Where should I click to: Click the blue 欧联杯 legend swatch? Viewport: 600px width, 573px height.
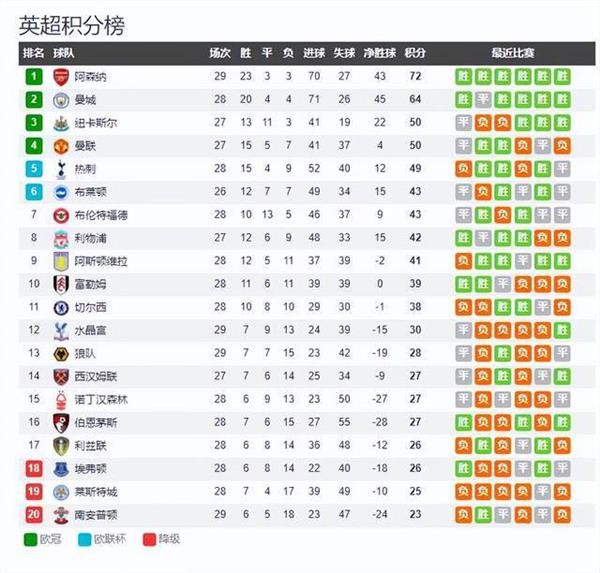click(84, 540)
